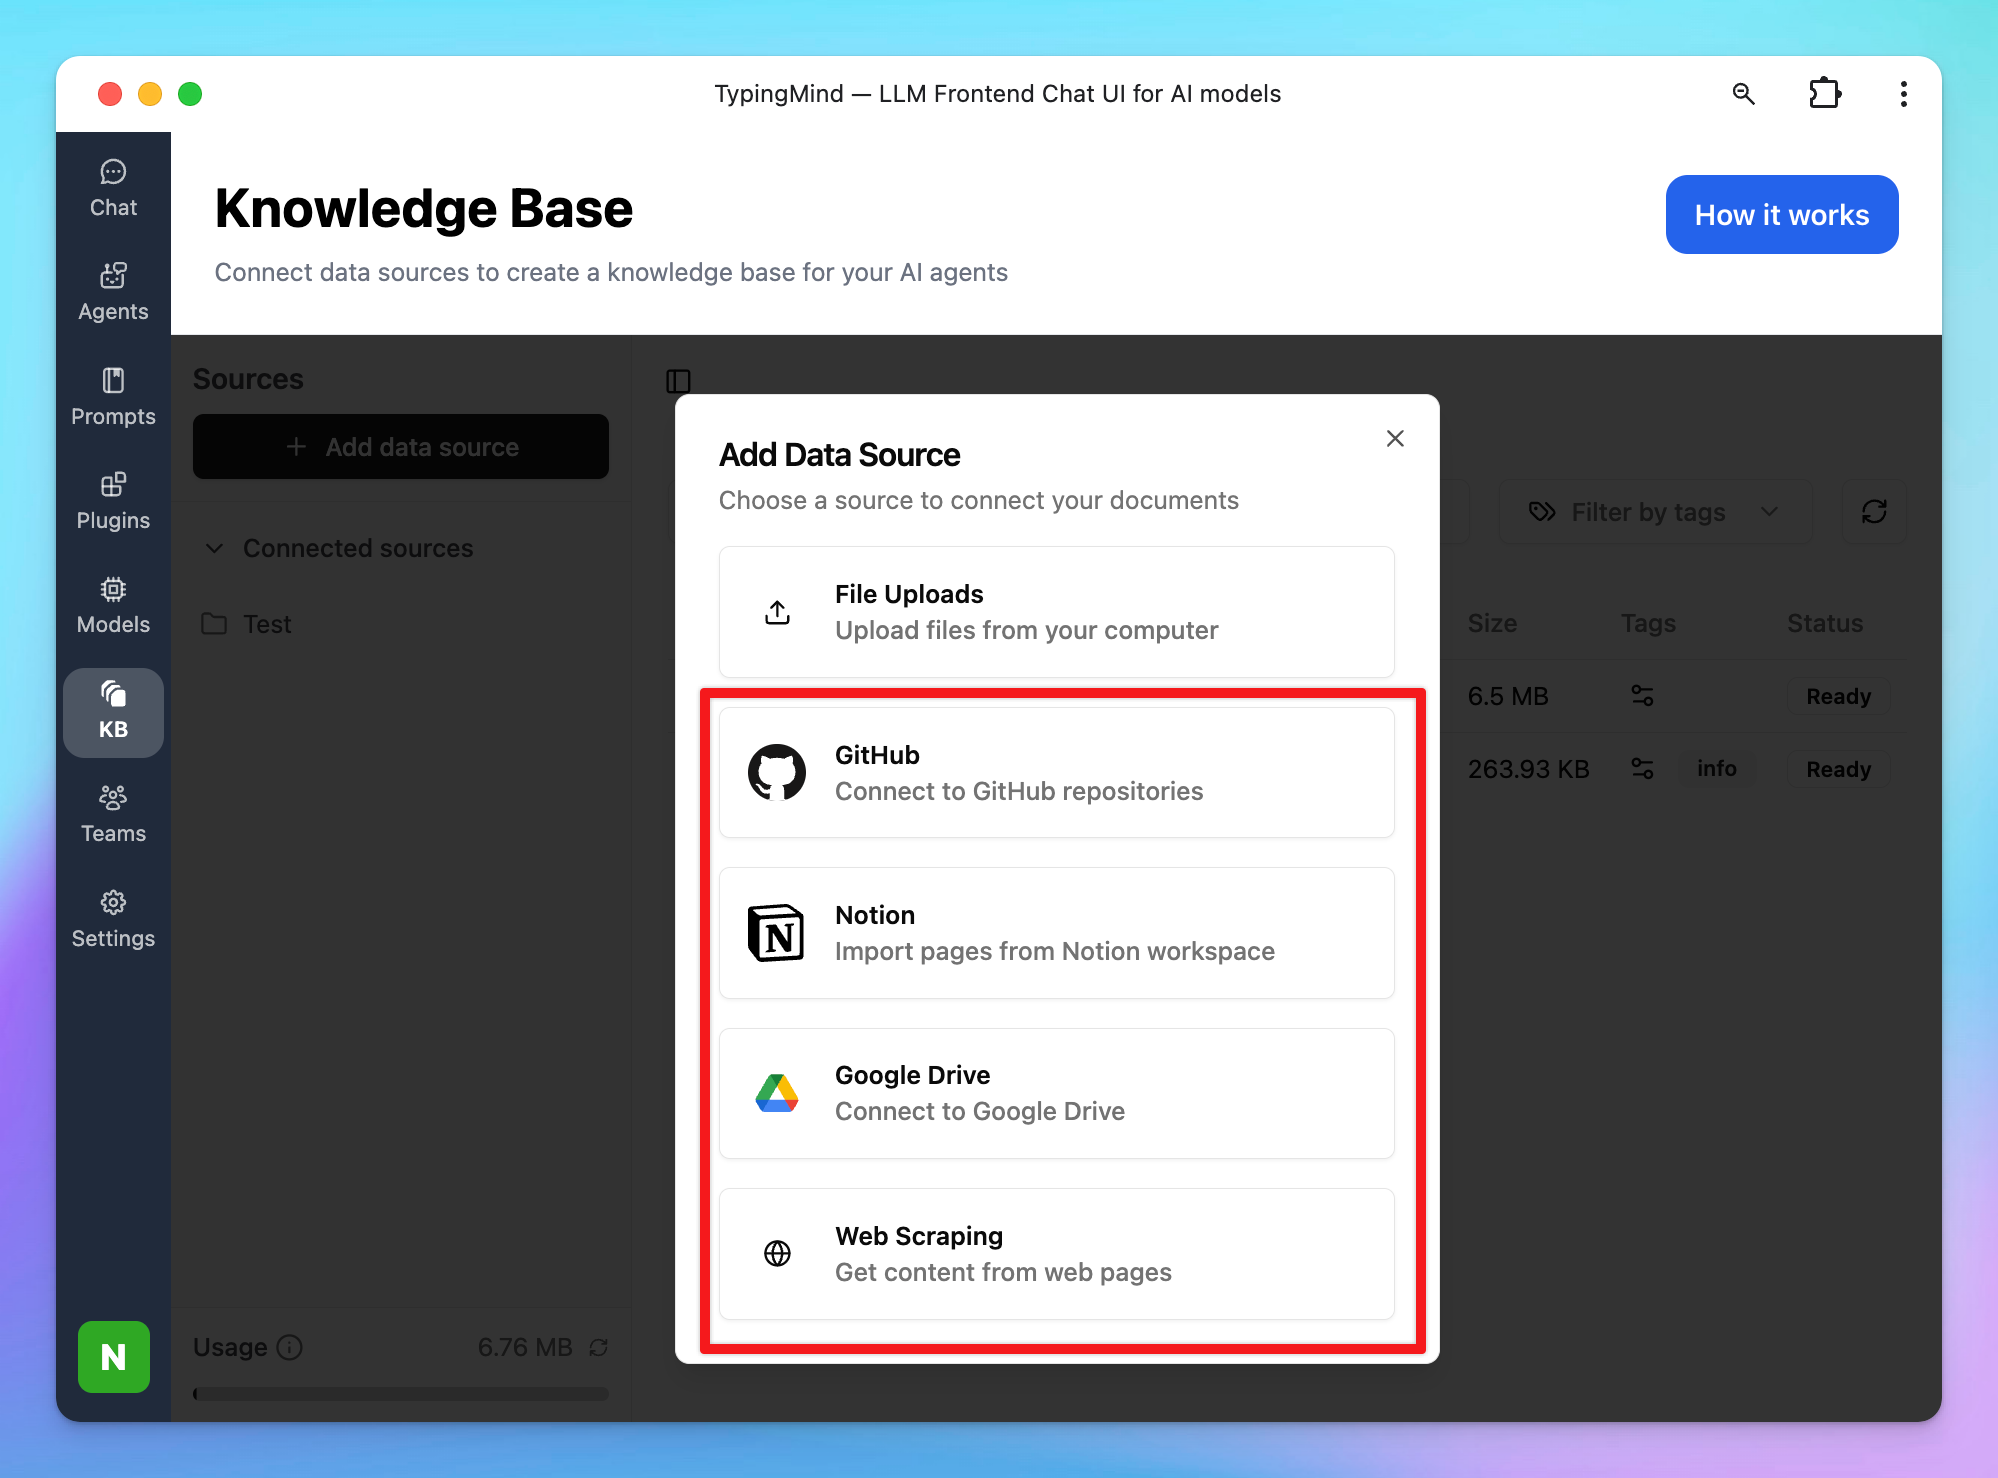This screenshot has width=1998, height=1478.
Task: Toggle the sources sidebar panel icon
Action: click(x=678, y=381)
